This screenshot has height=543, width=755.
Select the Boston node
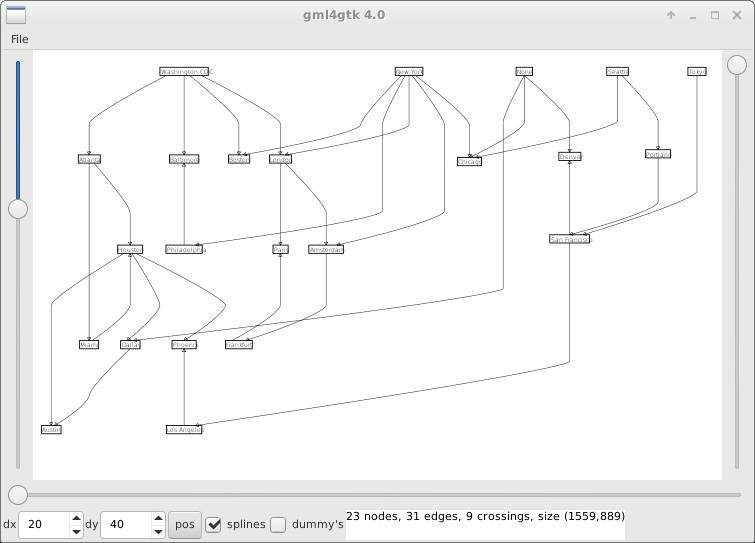pyautogui.click(x=239, y=159)
